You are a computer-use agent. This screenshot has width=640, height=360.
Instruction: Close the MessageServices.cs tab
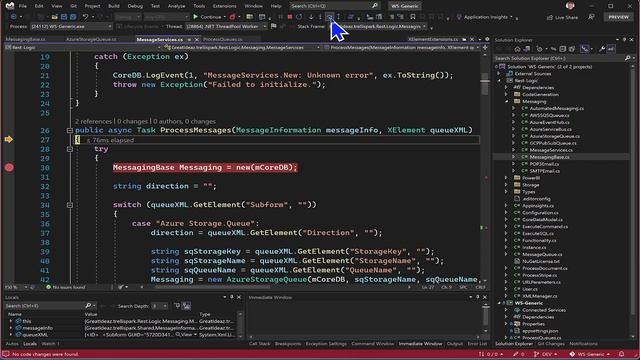click(x=196, y=40)
